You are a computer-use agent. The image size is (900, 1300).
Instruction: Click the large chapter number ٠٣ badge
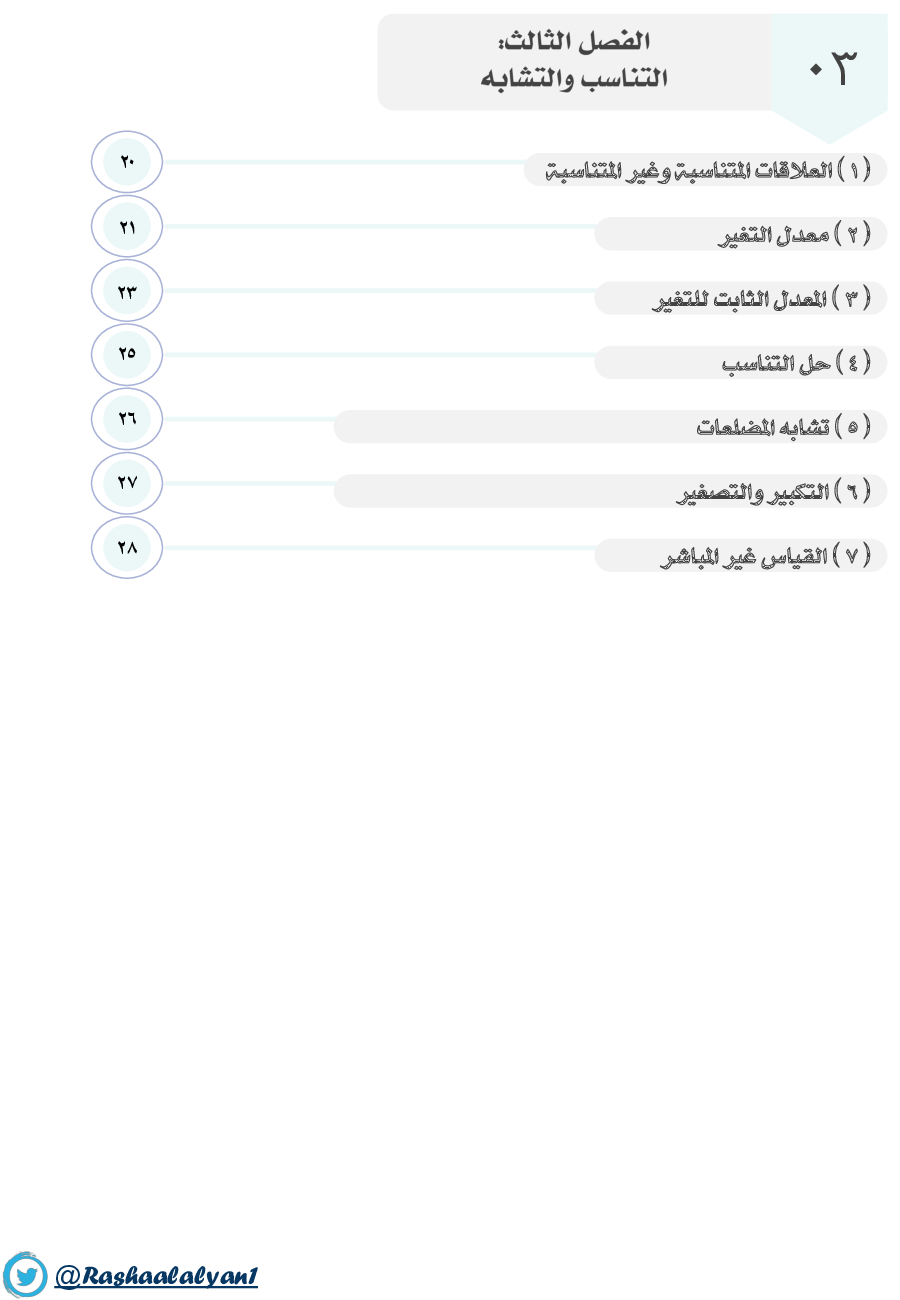830,70
